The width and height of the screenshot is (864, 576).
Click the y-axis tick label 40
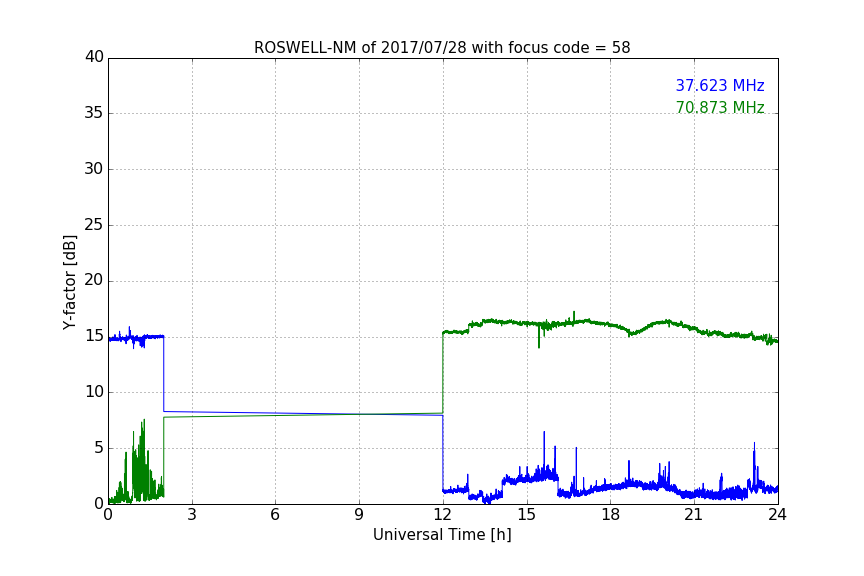pos(94,57)
